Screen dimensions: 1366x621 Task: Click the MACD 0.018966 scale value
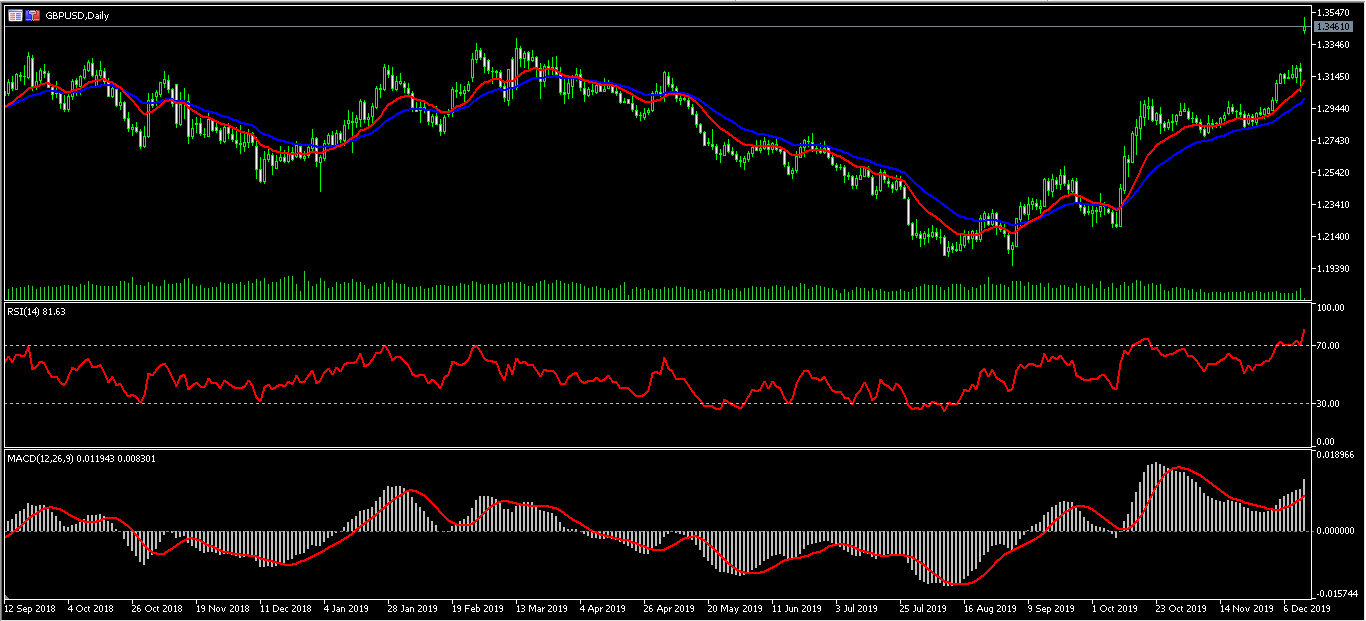pos(1337,454)
